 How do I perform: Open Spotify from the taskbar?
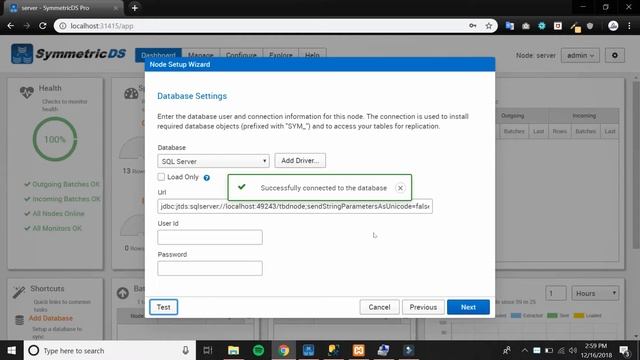[258, 350]
